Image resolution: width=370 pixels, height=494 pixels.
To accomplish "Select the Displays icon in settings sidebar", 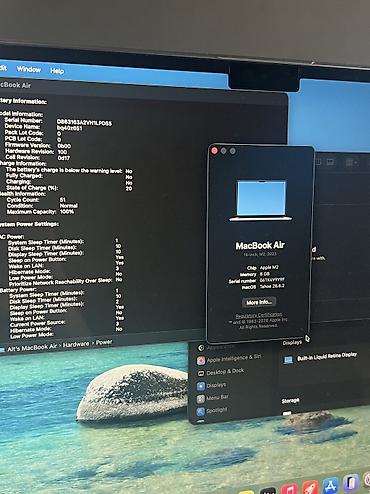I will click(x=201, y=386).
